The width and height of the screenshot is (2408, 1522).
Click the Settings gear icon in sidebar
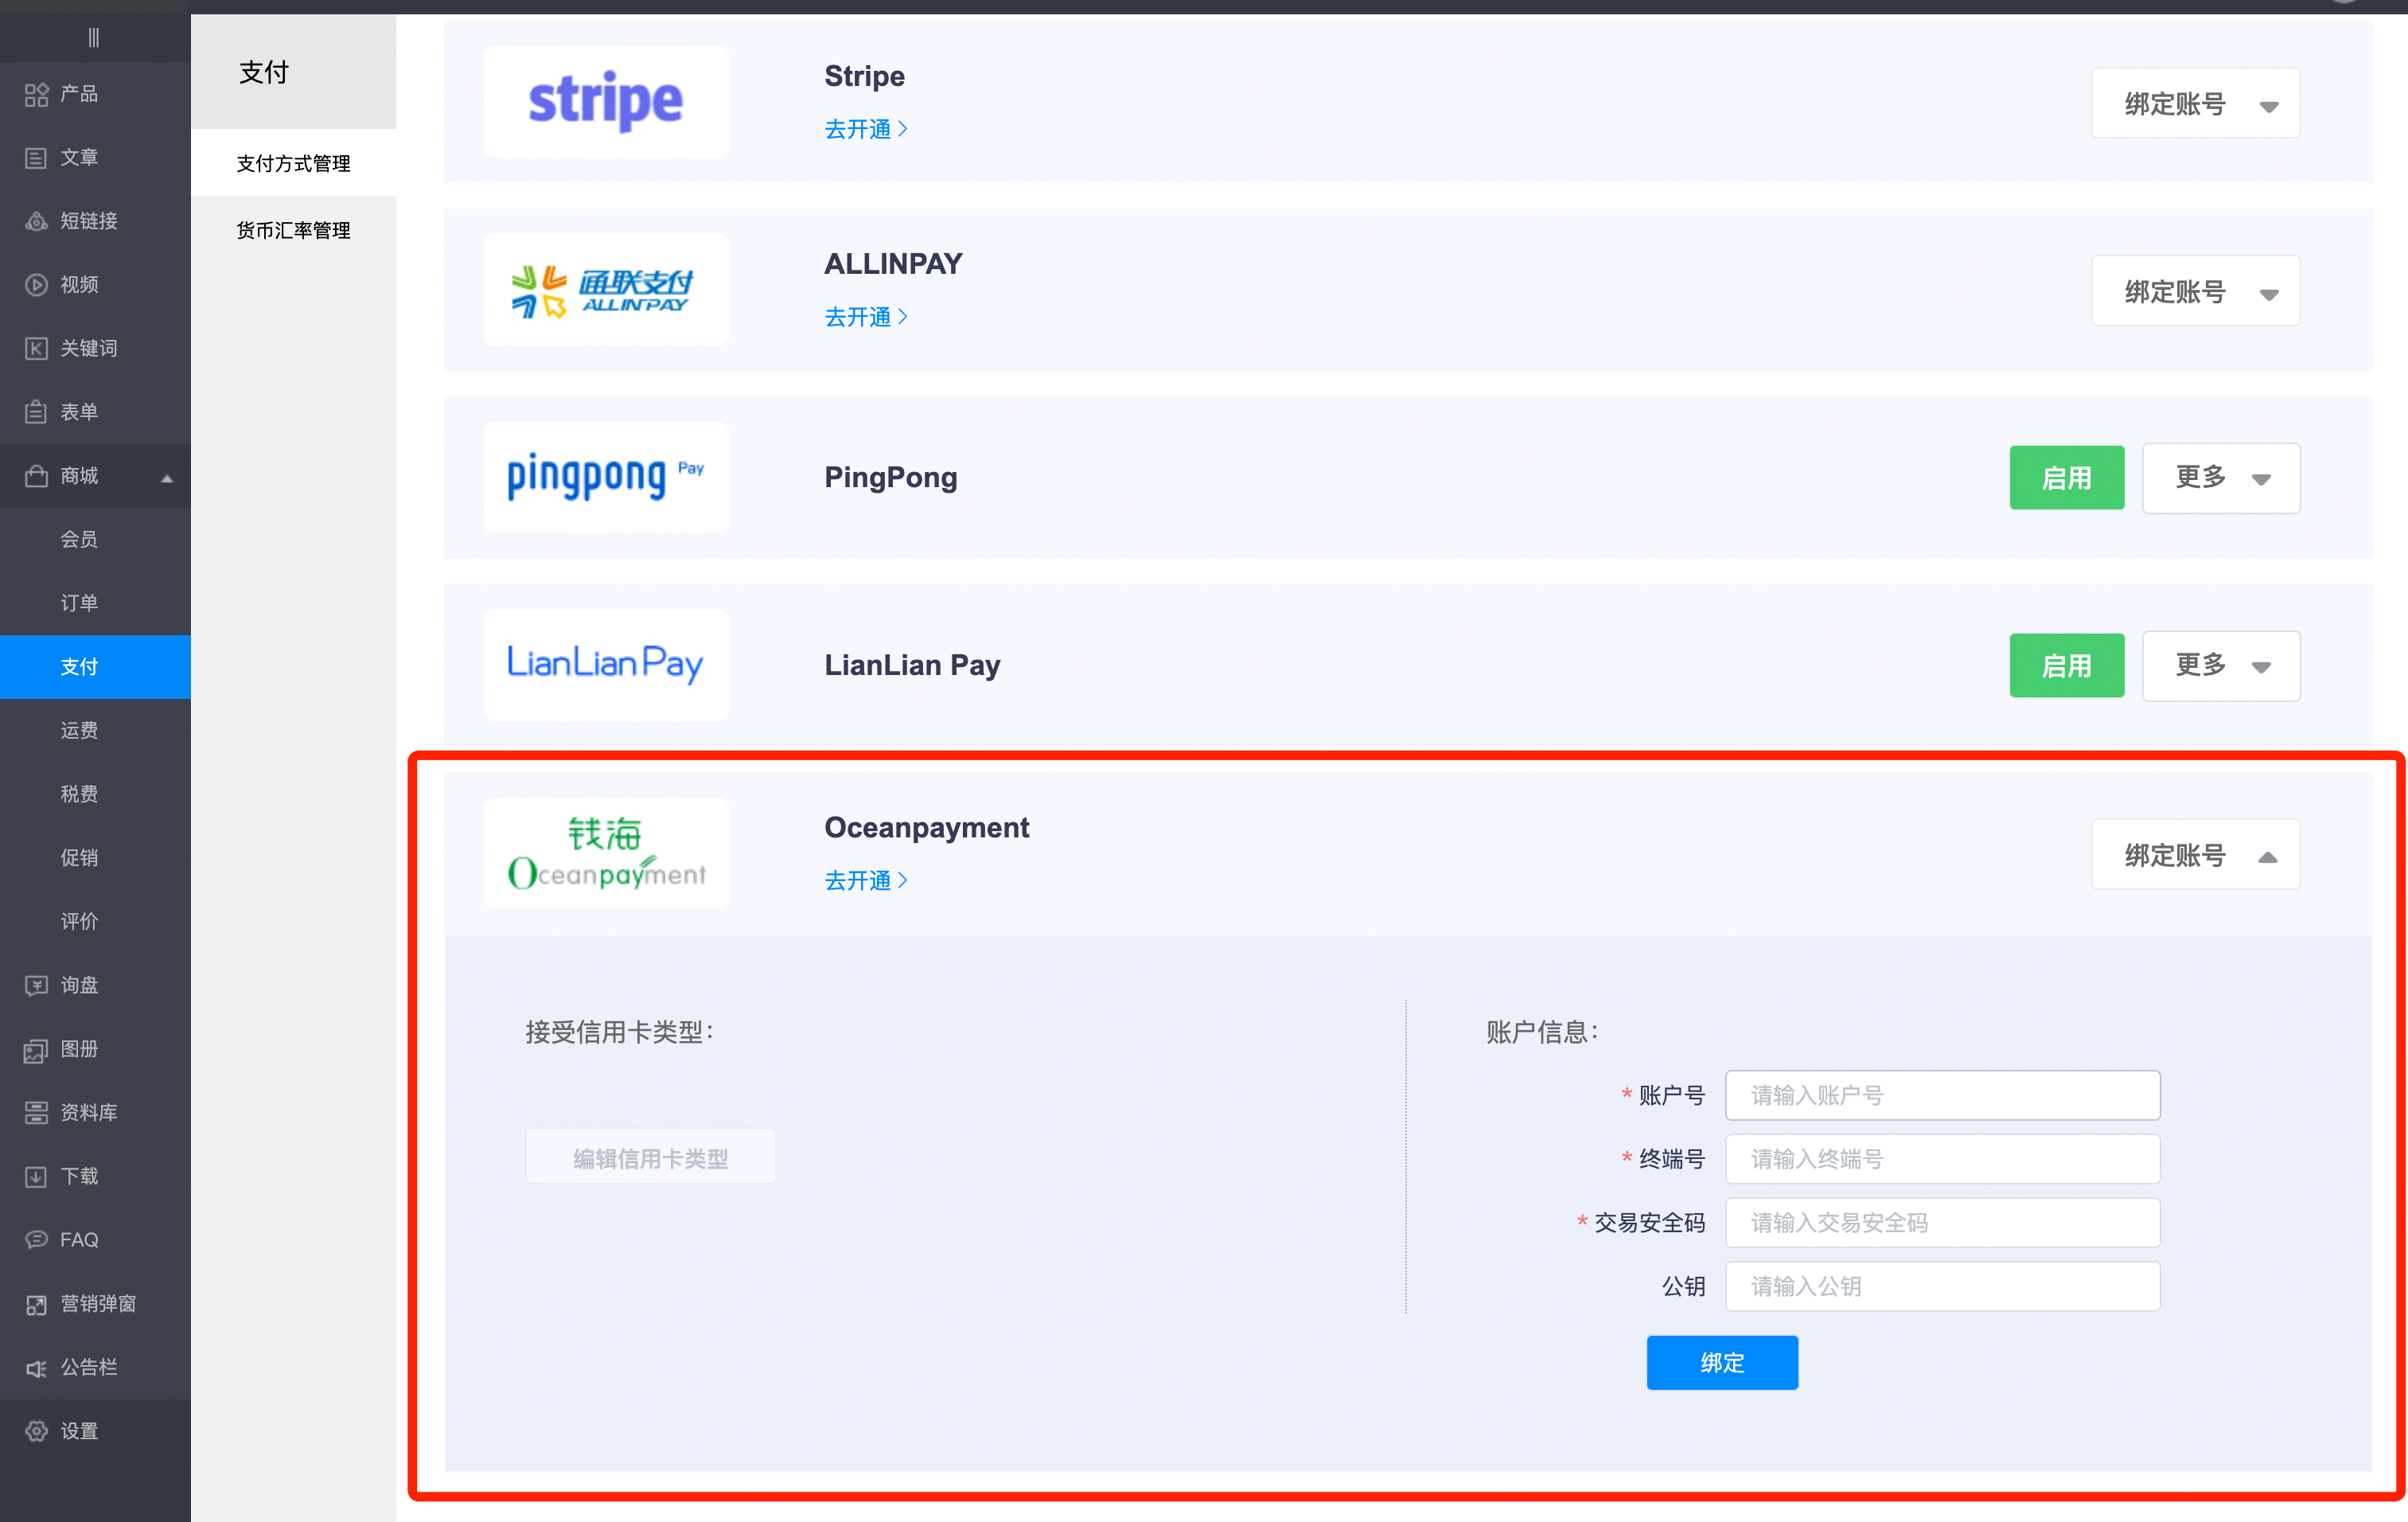point(36,1431)
